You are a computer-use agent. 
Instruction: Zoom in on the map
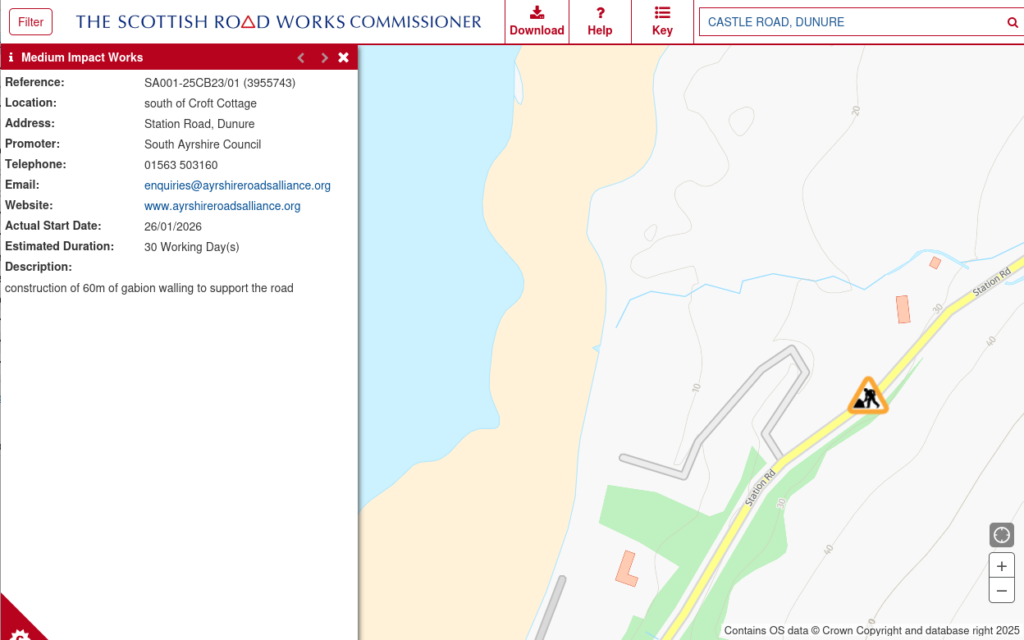coord(1001,565)
